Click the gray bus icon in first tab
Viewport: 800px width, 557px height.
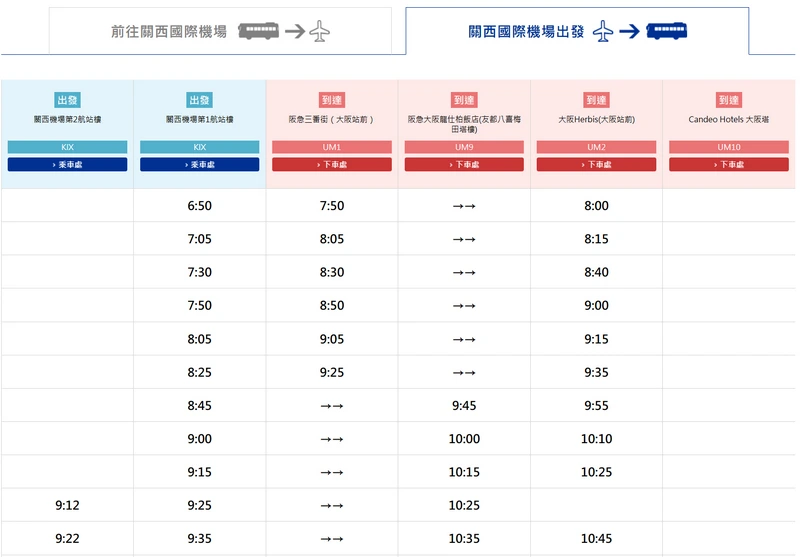point(258,31)
